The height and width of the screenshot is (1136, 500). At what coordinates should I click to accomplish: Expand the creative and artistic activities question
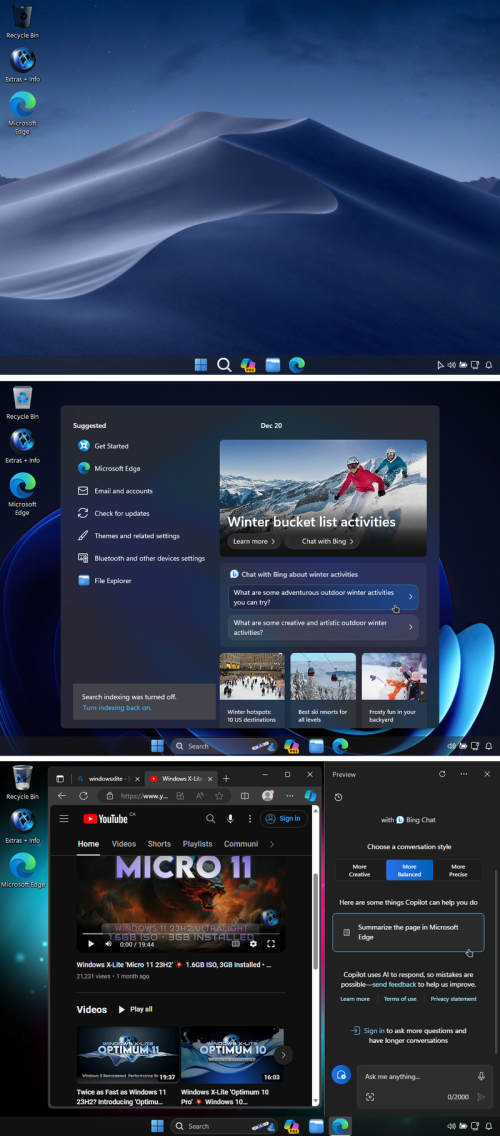[323, 627]
